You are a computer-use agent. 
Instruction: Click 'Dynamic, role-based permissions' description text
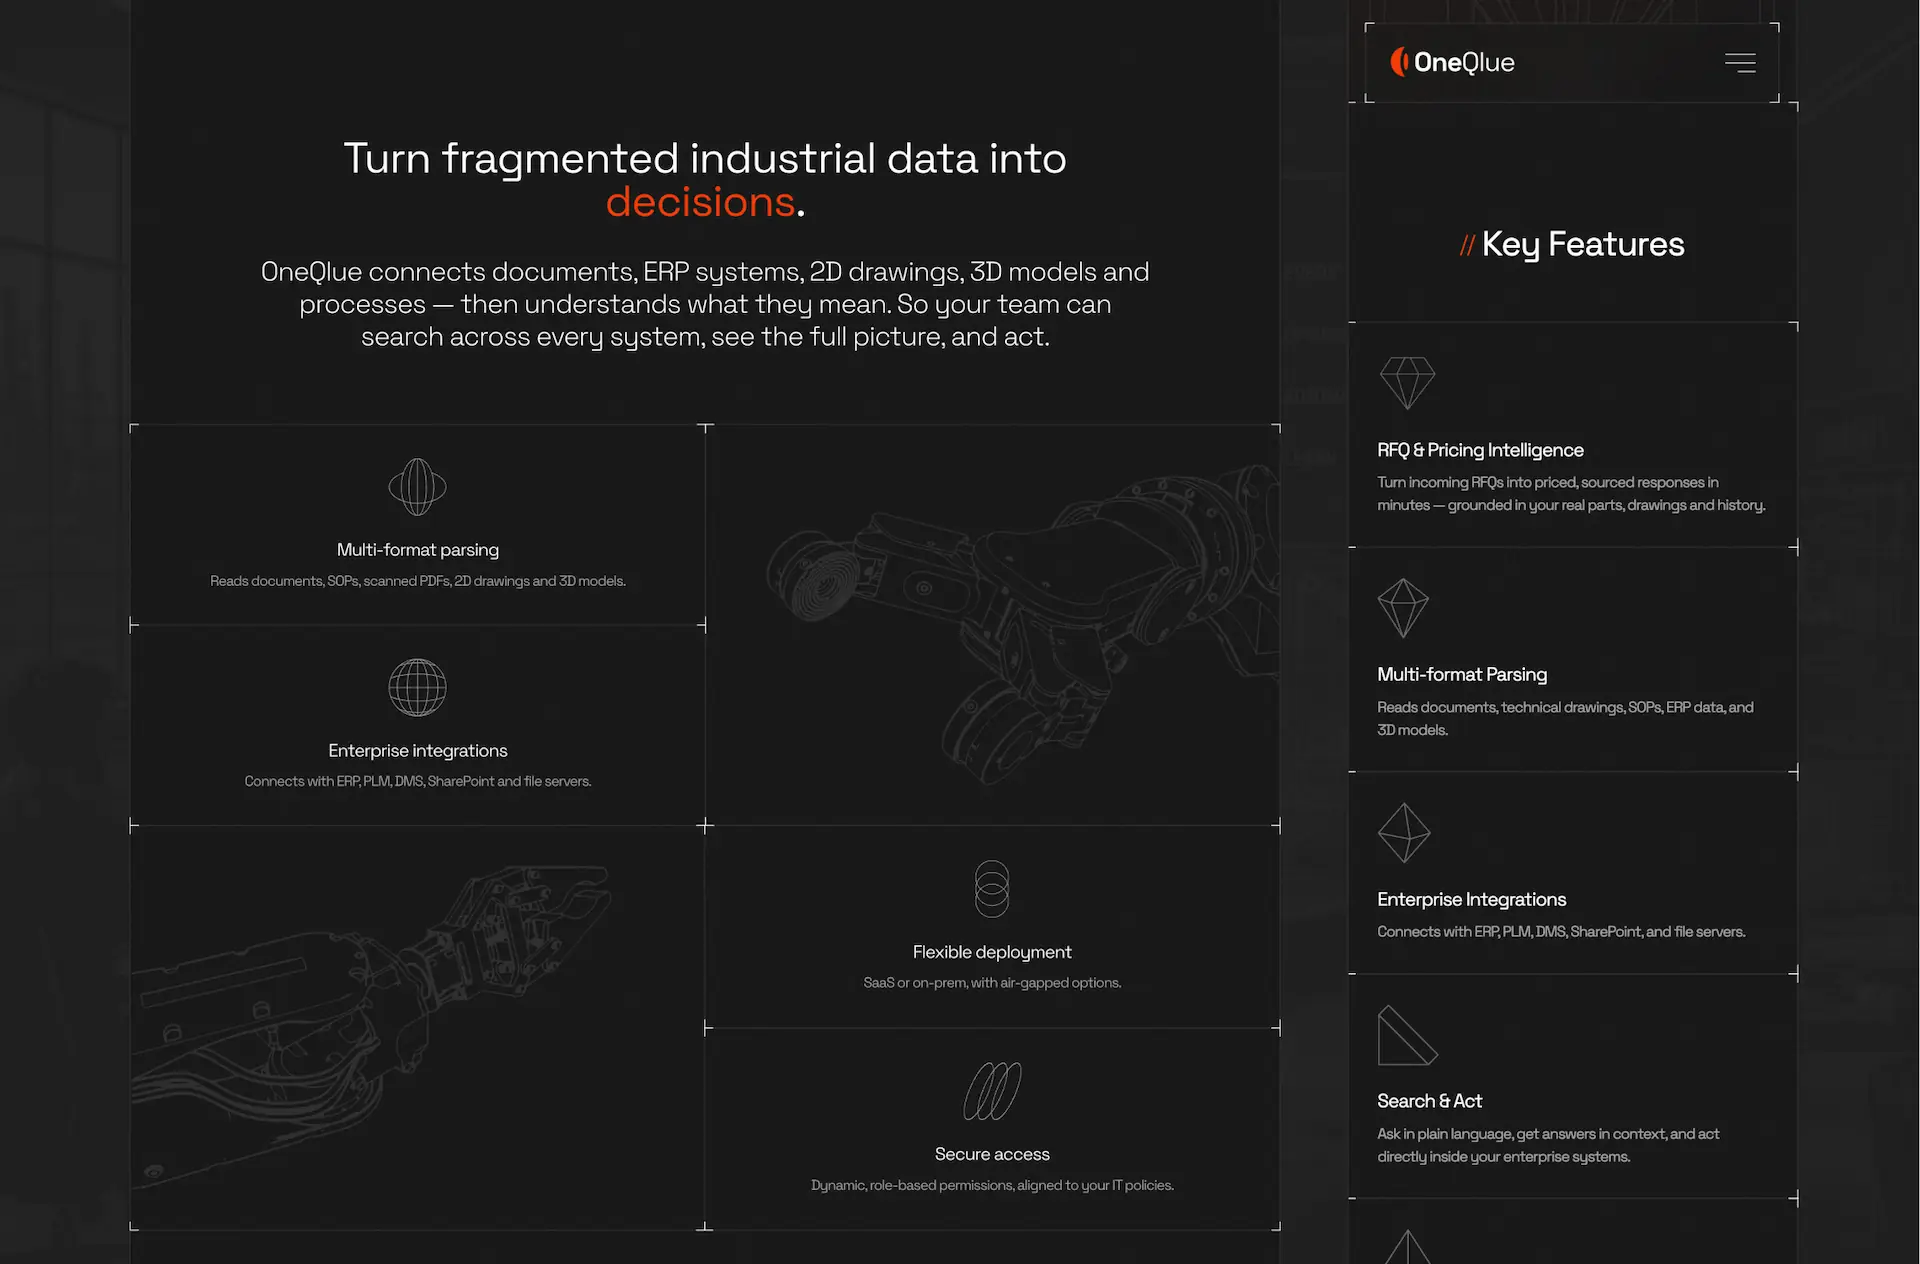point(992,1185)
